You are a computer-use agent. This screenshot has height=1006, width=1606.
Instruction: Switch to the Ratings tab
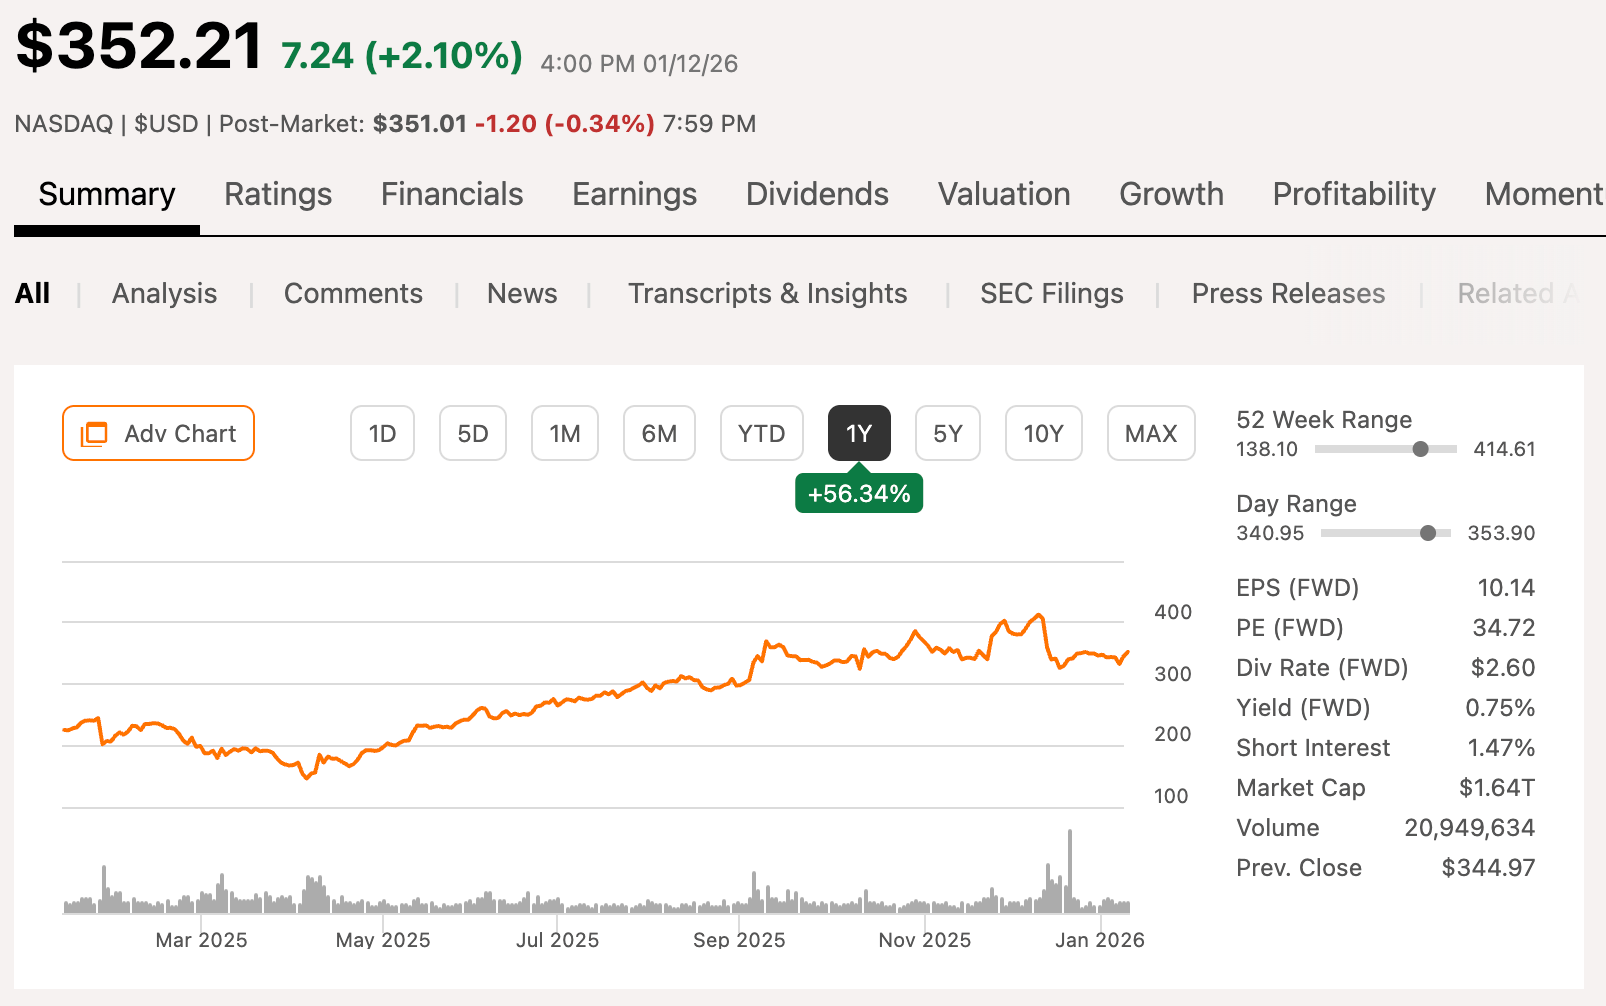click(278, 194)
